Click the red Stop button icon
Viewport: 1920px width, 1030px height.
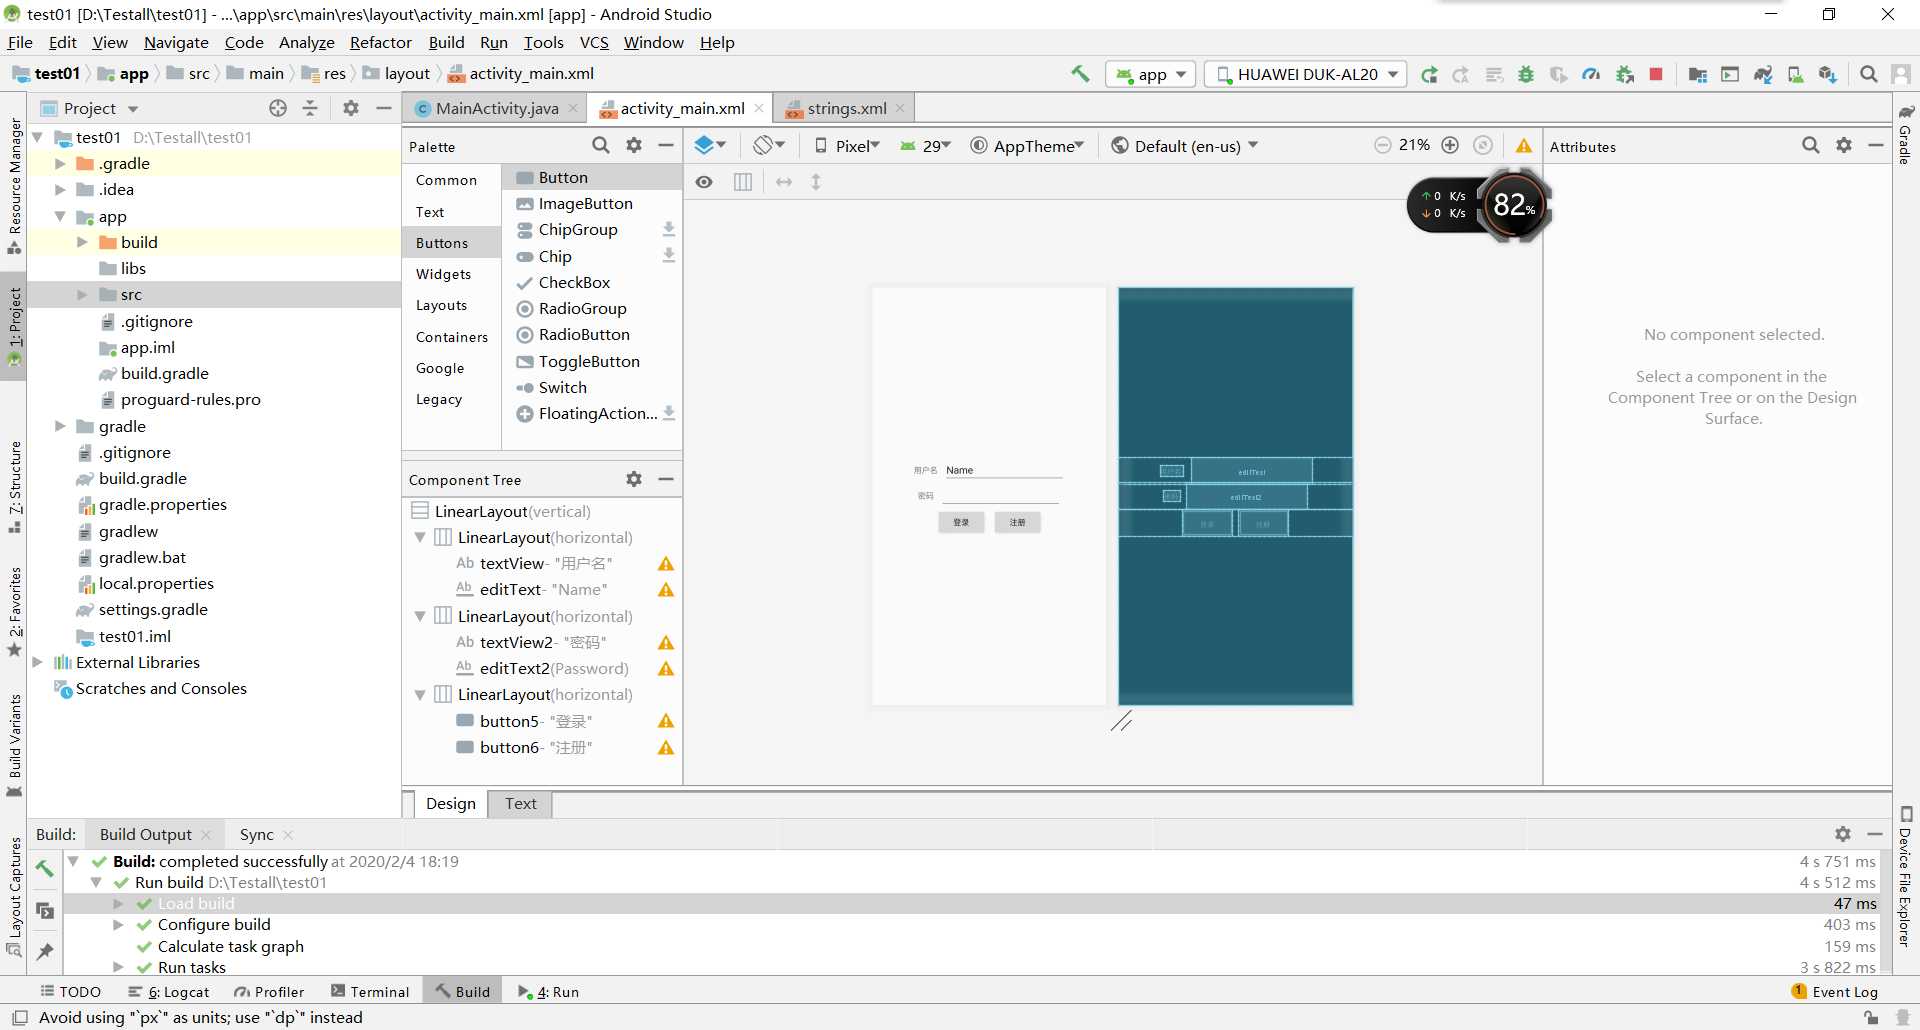[1656, 74]
